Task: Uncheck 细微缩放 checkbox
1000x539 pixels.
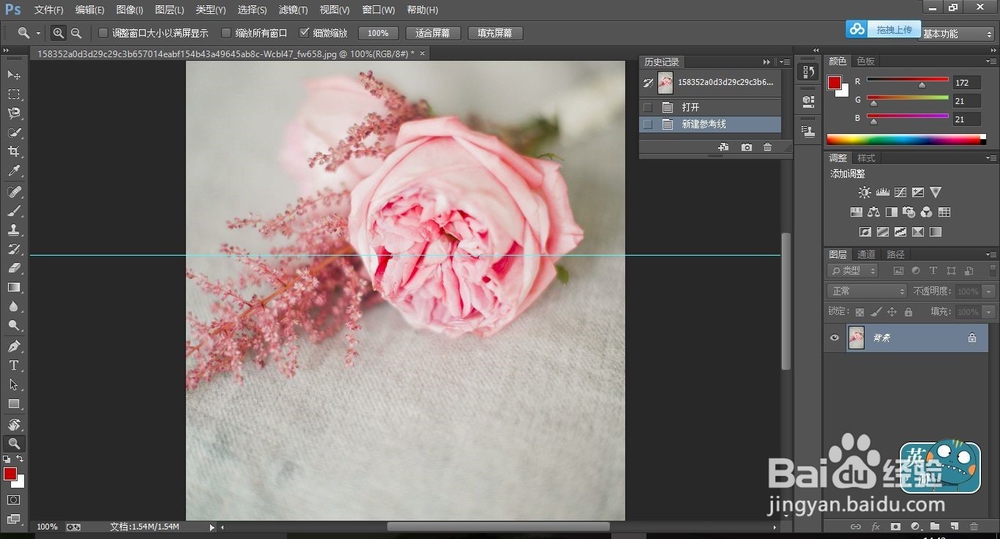Action: coord(304,33)
